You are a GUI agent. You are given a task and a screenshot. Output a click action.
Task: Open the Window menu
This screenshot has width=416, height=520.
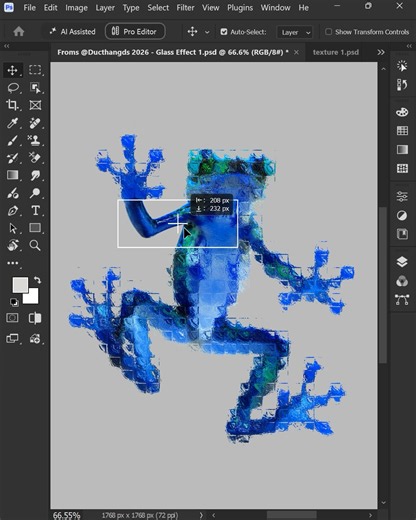coord(275,8)
